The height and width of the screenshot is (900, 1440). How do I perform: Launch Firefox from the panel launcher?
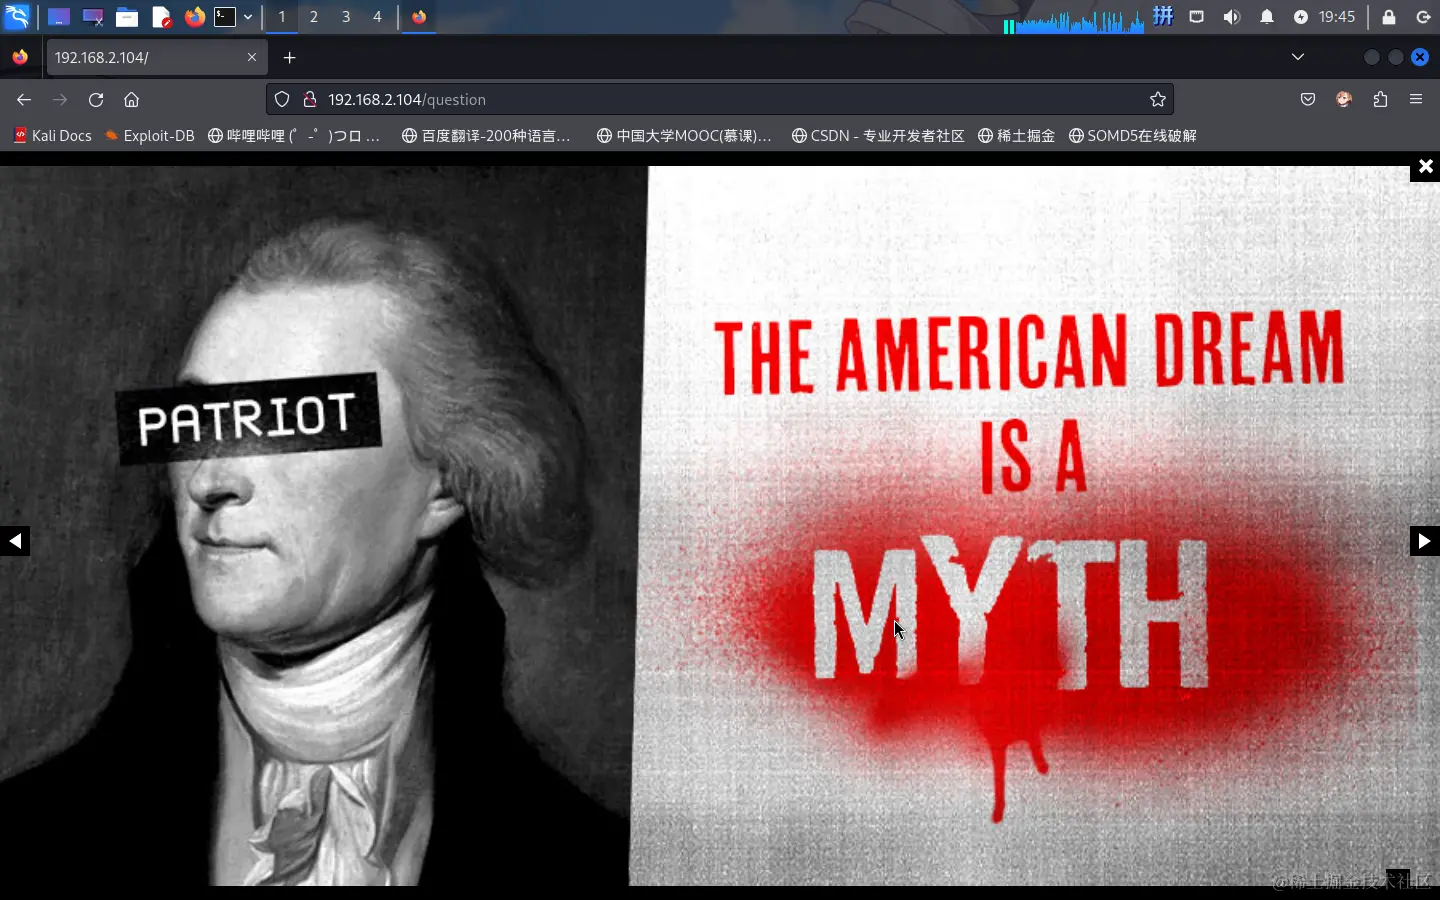click(x=194, y=17)
